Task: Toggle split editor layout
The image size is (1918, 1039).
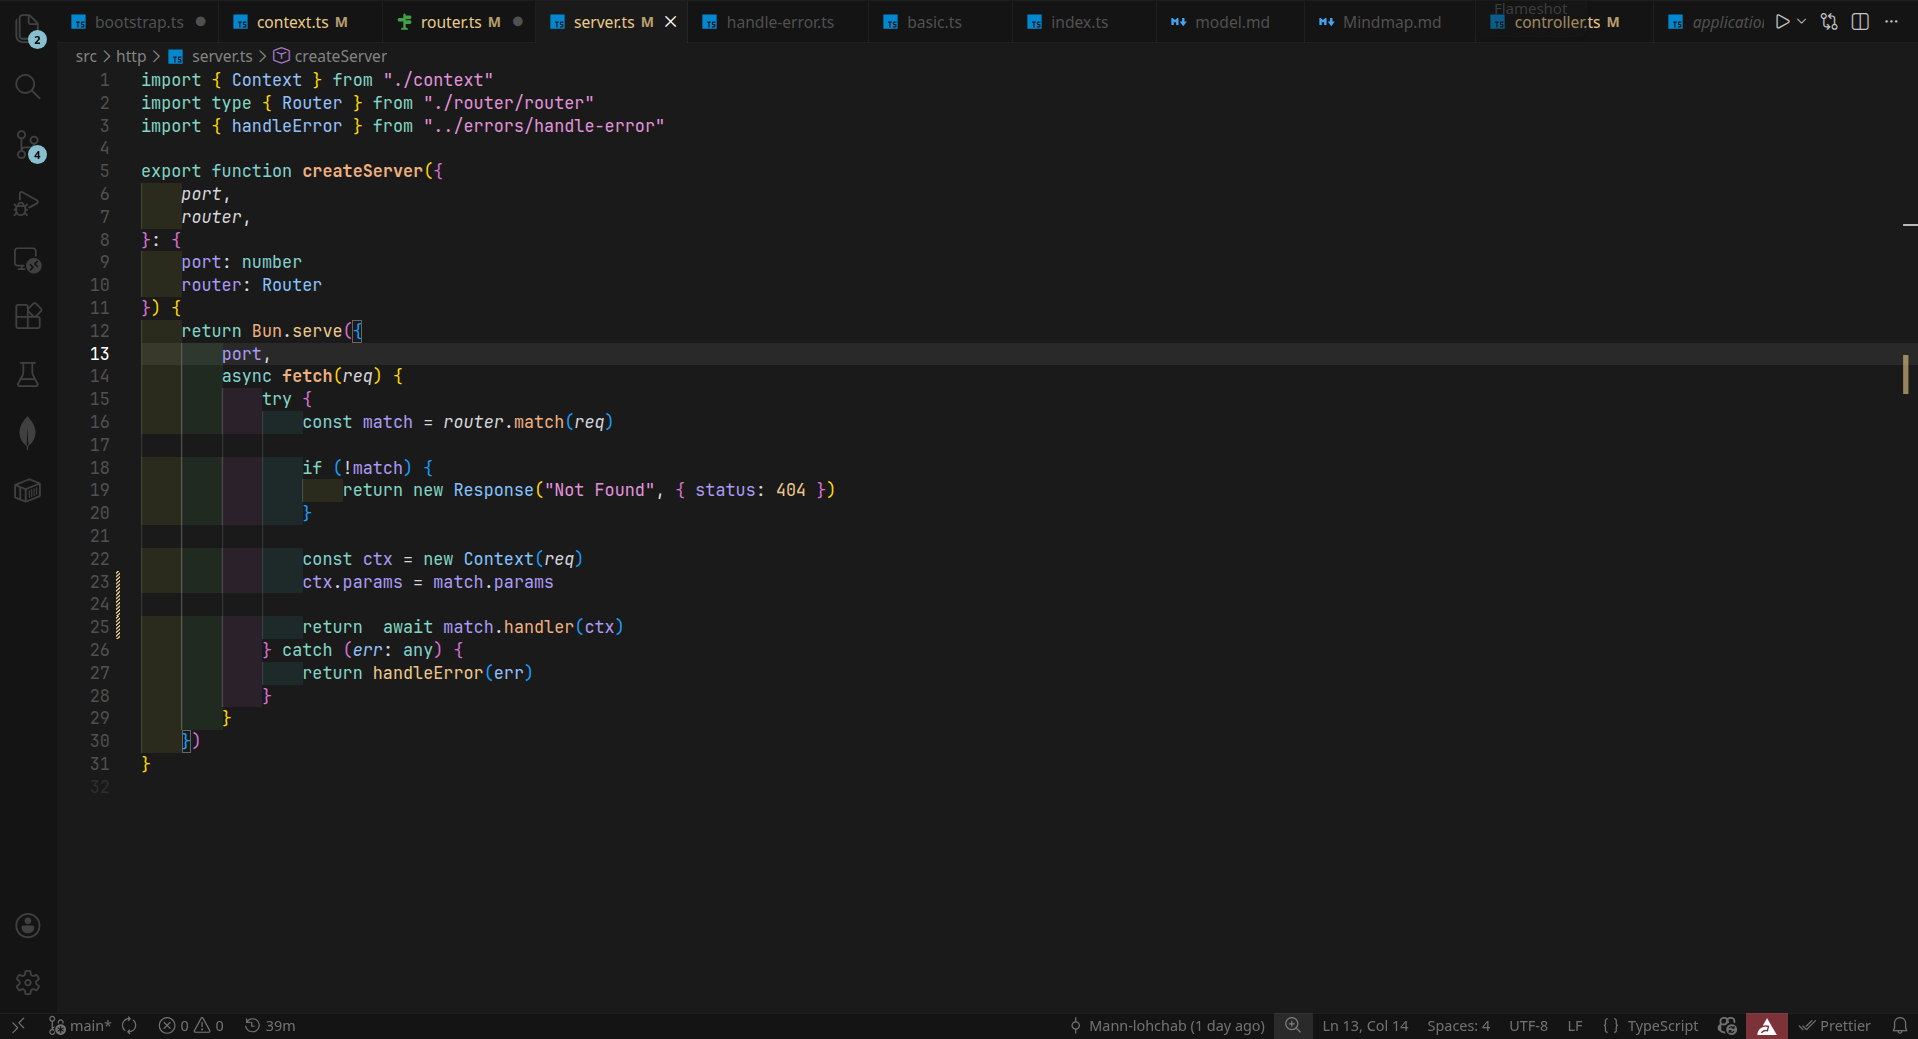Action: [x=1860, y=22]
